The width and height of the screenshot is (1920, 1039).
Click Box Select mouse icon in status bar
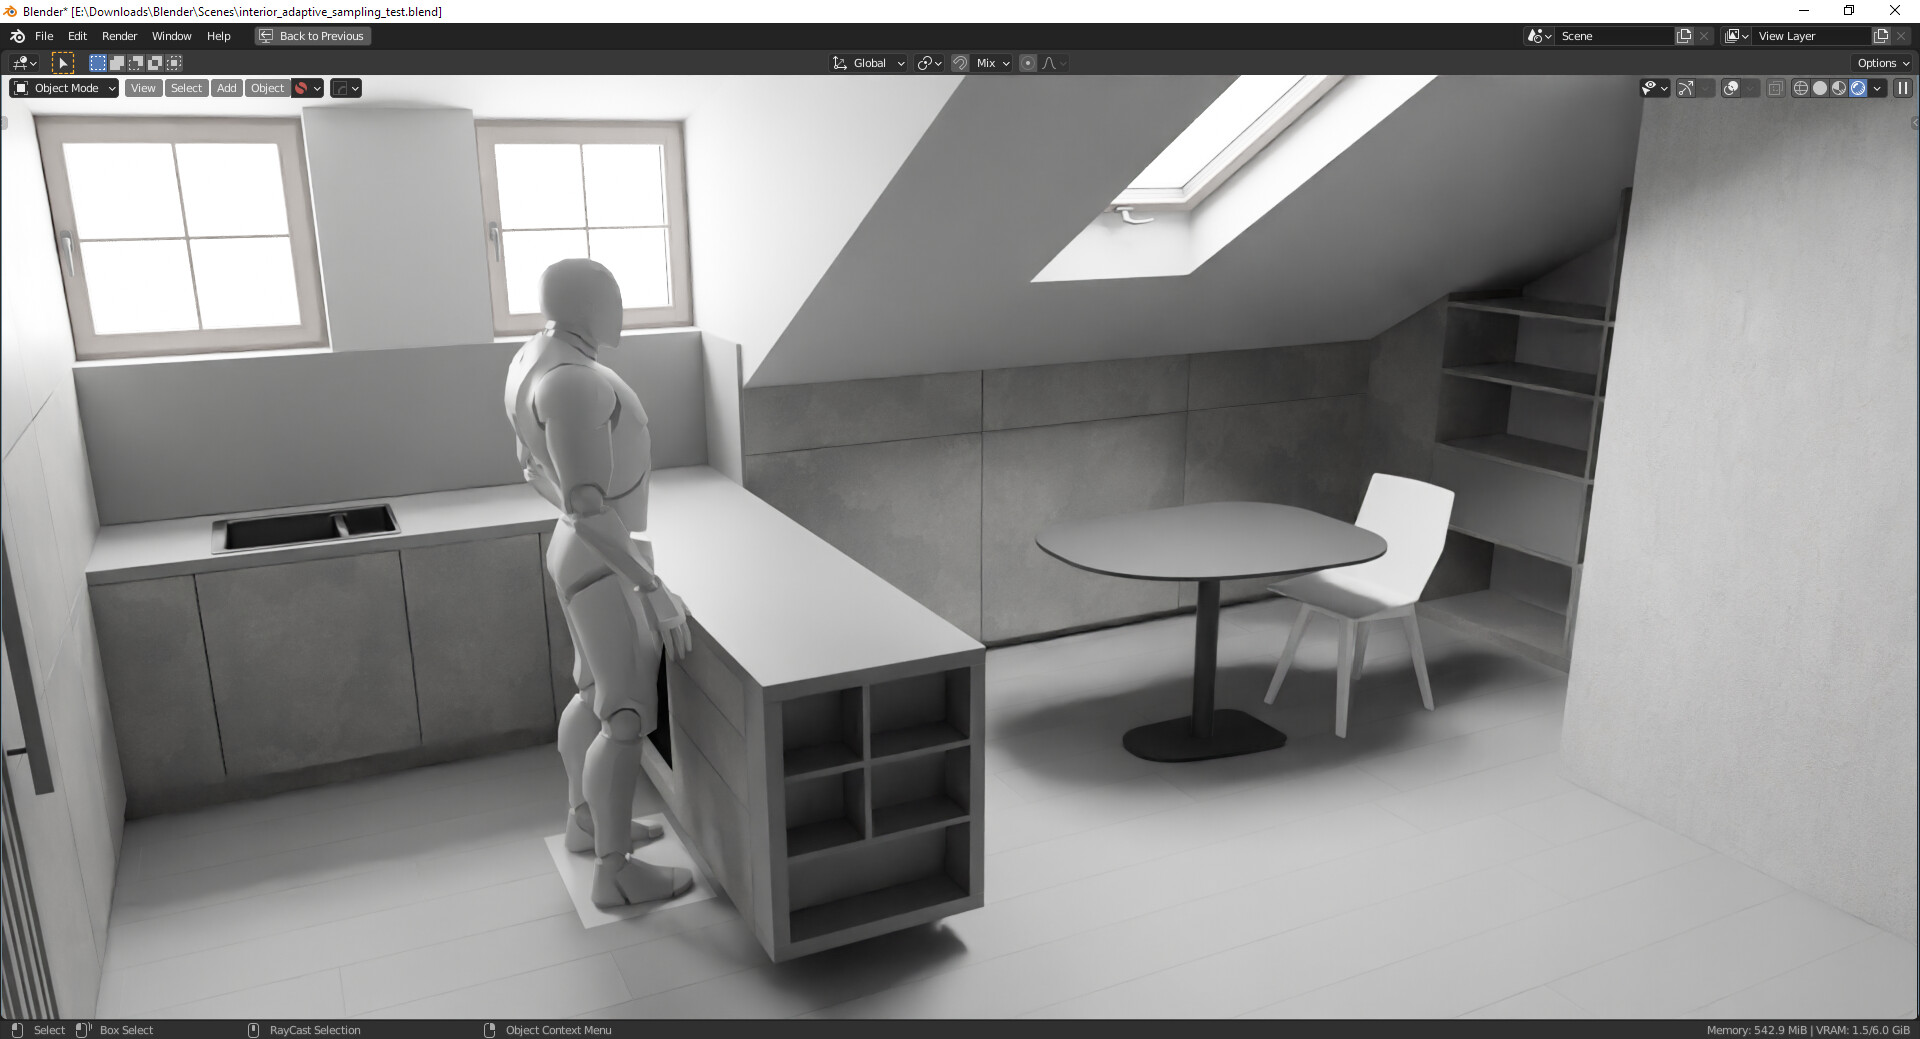pos(83,1030)
